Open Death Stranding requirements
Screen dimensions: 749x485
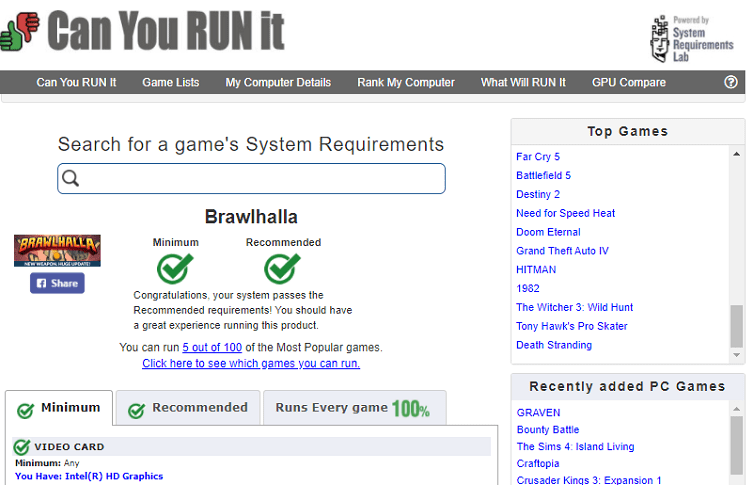coord(554,345)
